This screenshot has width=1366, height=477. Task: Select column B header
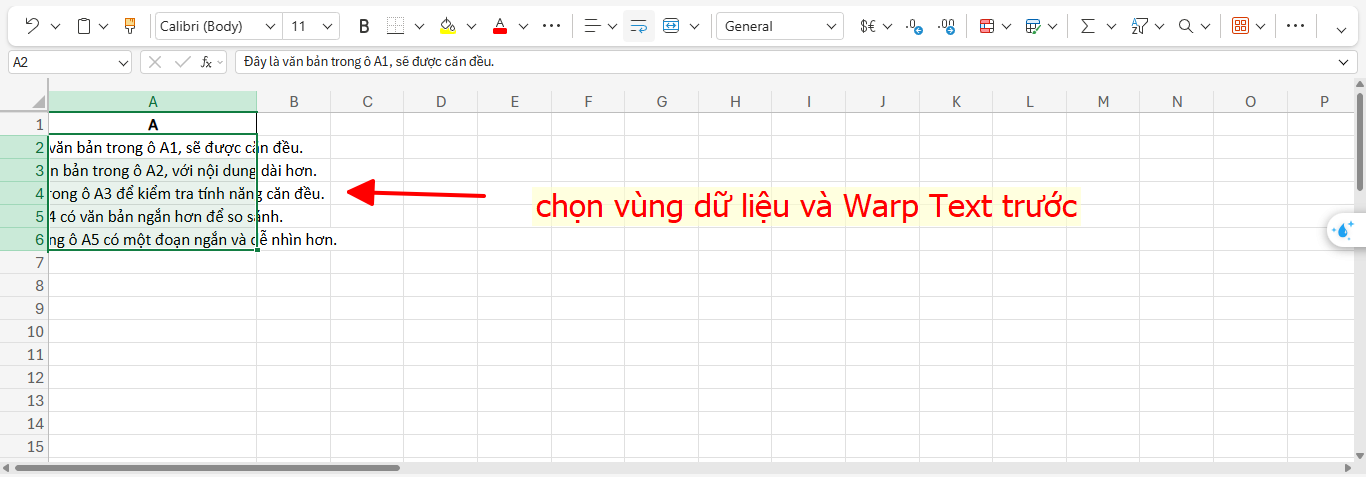(x=294, y=101)
